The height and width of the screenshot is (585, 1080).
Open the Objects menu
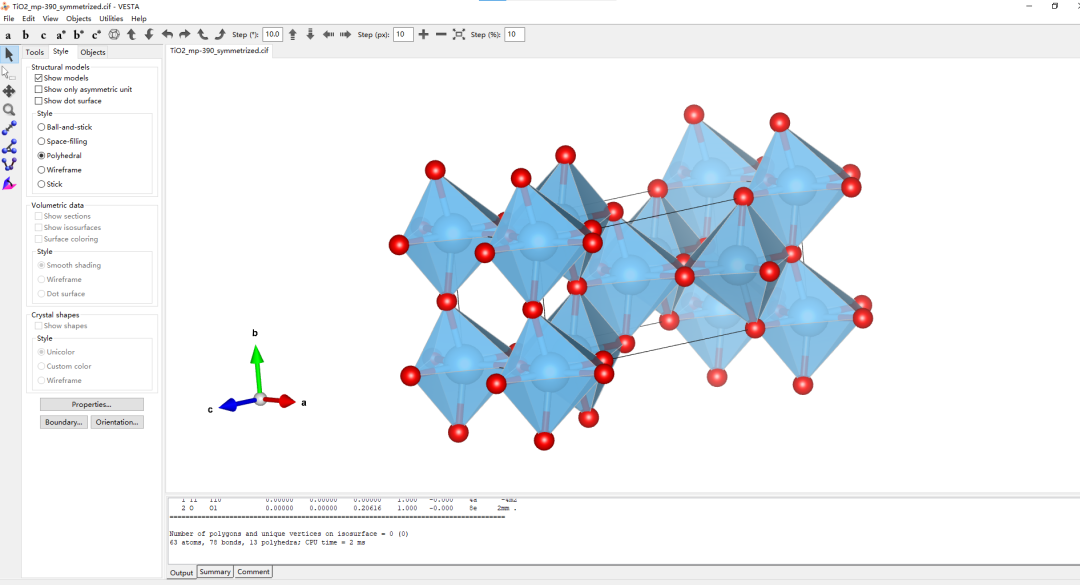[x=78, y=18]
